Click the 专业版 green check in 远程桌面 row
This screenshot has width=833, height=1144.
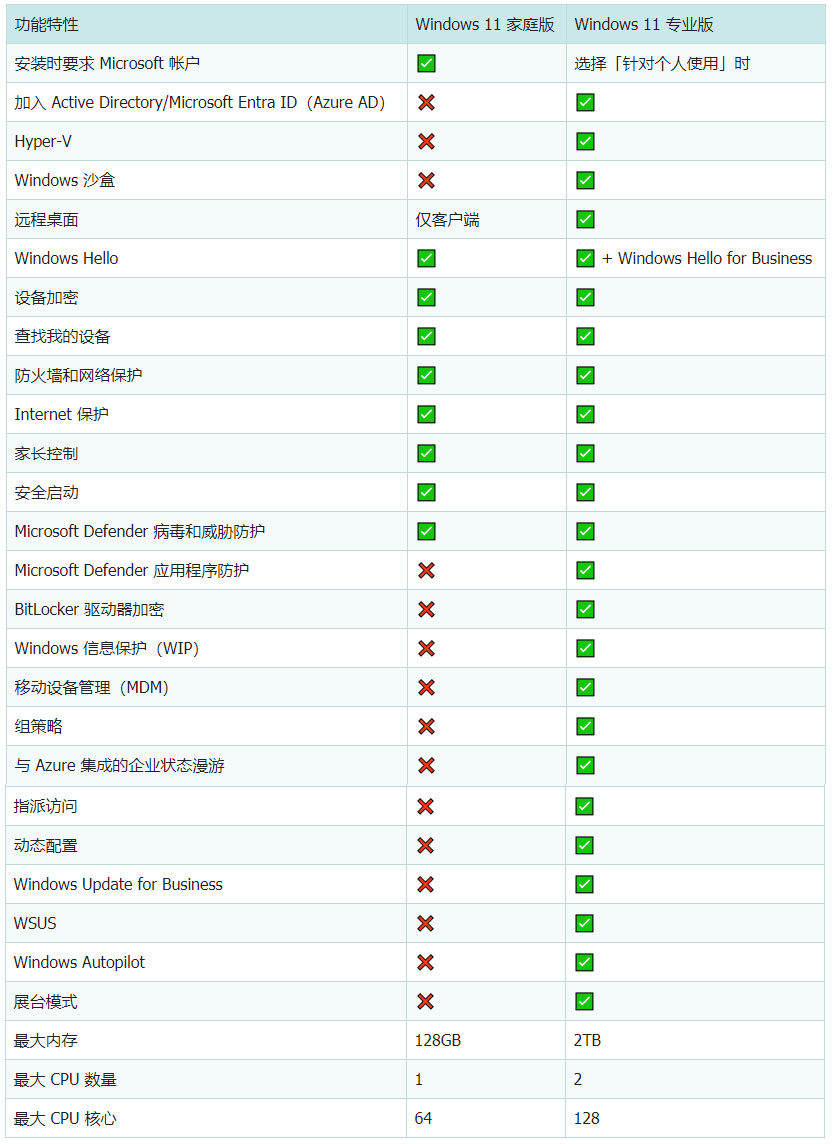point(585,220)
